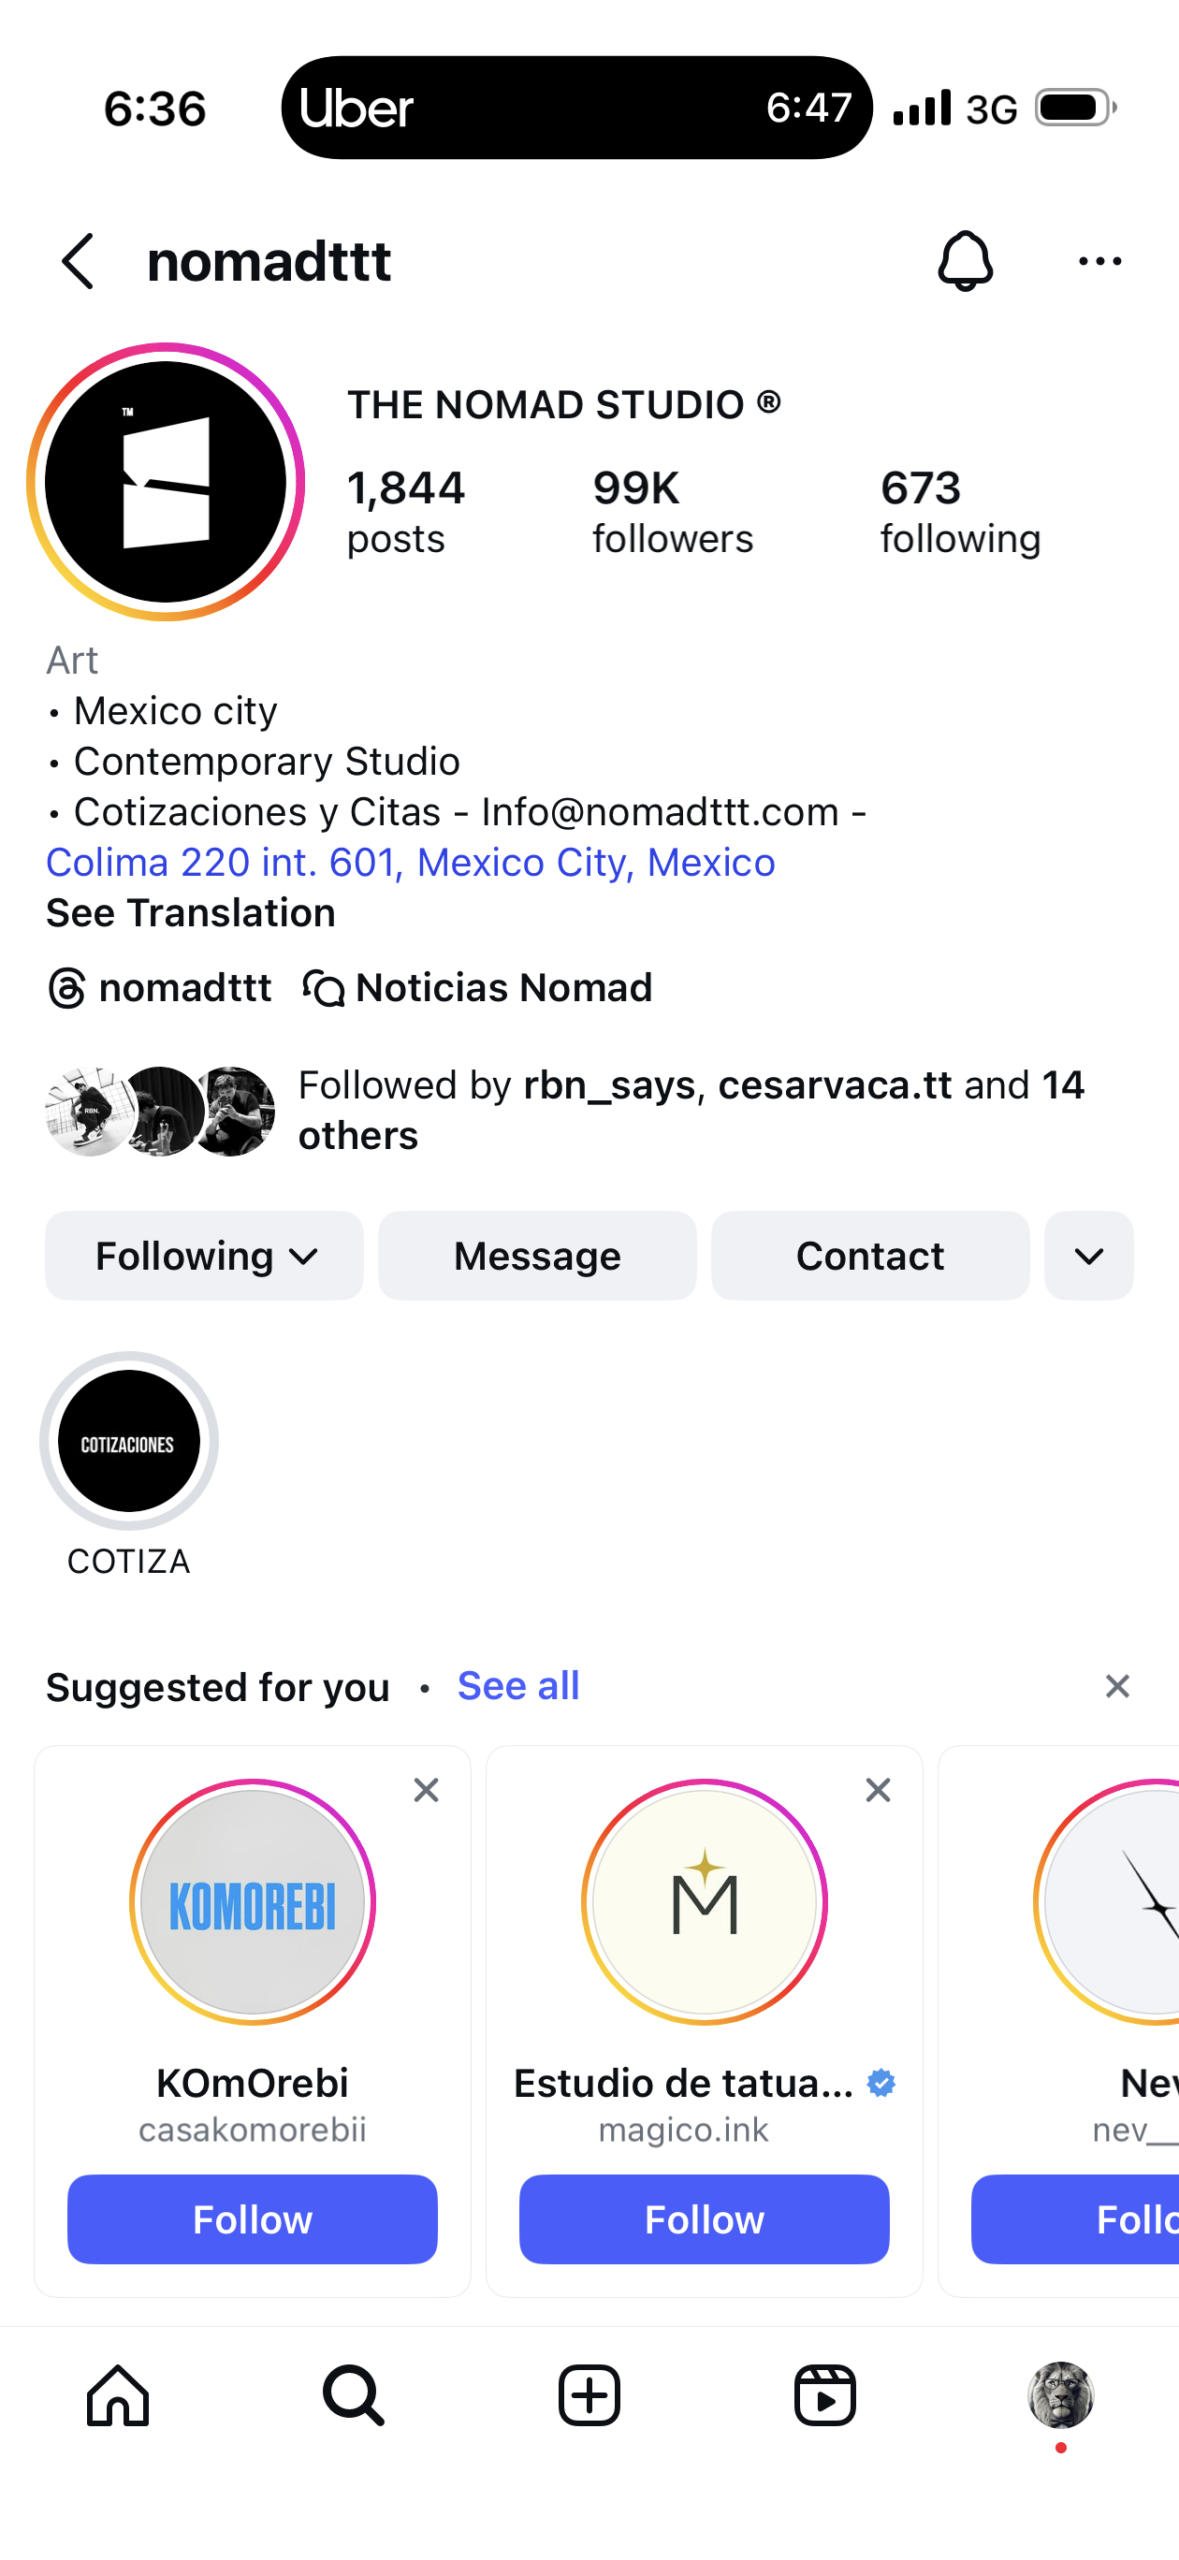View THE NOMAD STUDIO profile picture story
Screen dimensions: 1179x2560
[166, 482]
